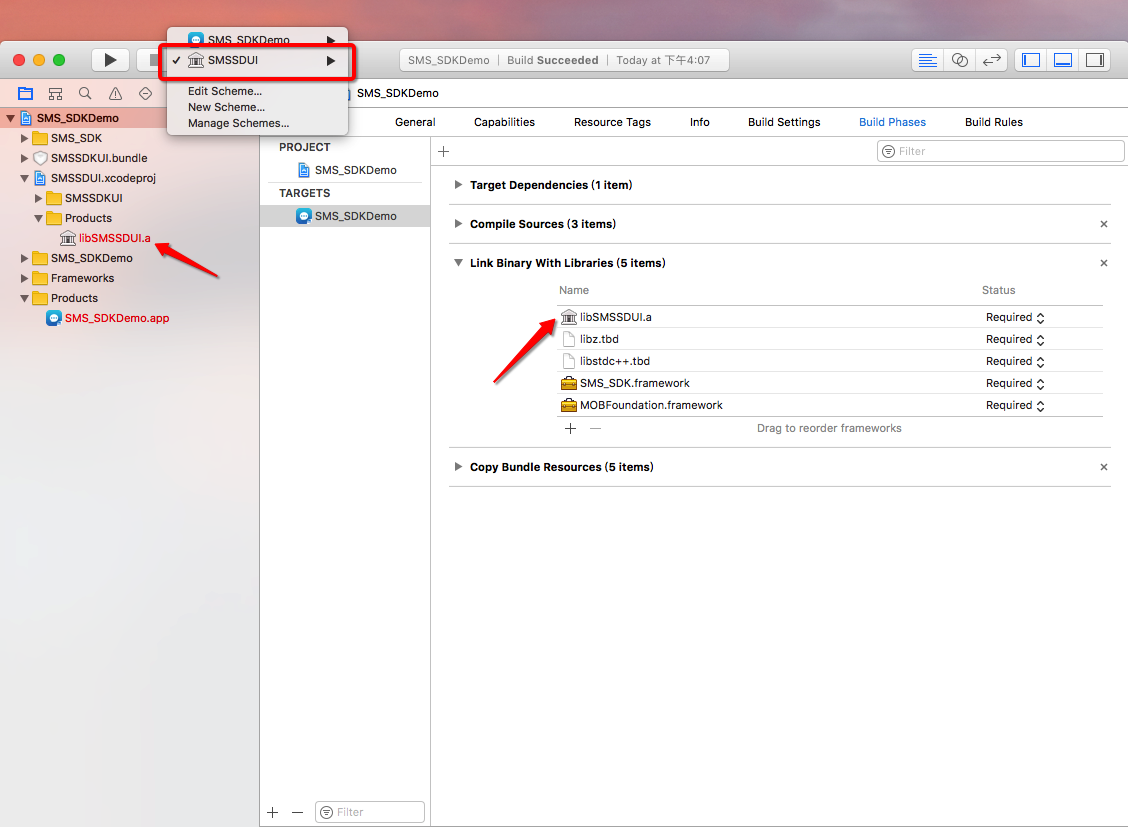1128x827 pixels.
Task: Select libSMSSDUI.a library row
Action: (x=830, y=317)
